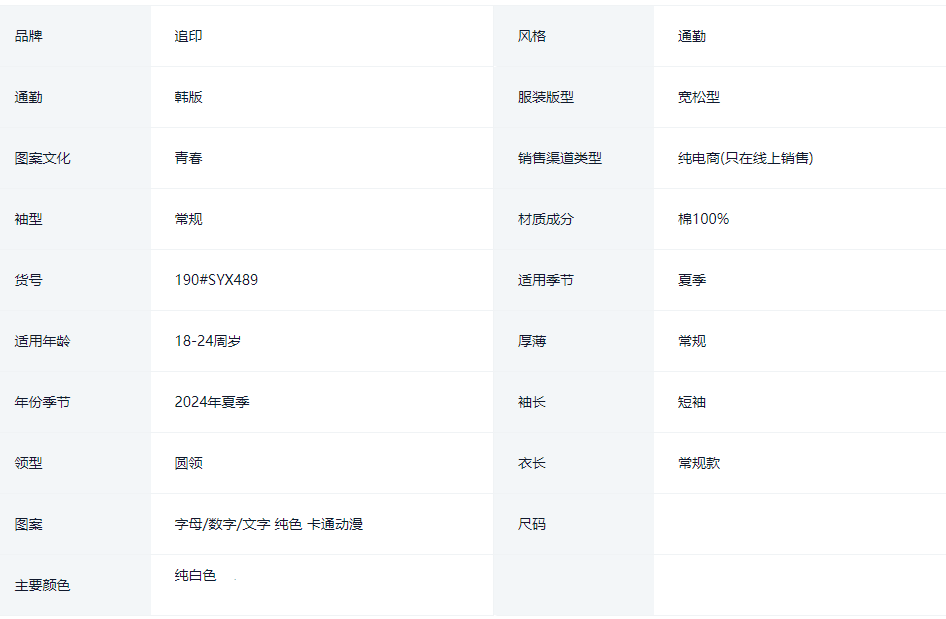Click the 夏季 applicable season value

(x=692, y=280)
